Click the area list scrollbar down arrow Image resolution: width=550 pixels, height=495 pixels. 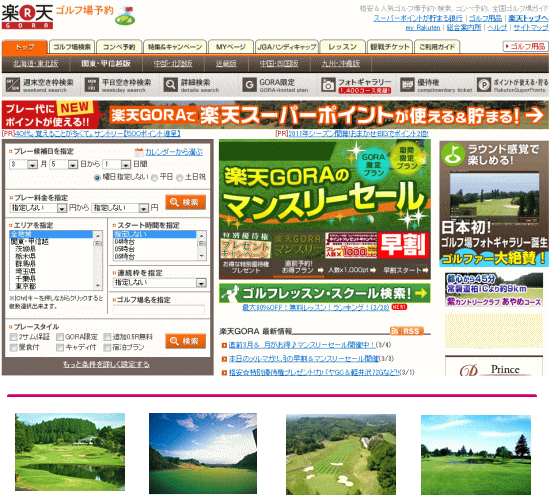(98, 286)
